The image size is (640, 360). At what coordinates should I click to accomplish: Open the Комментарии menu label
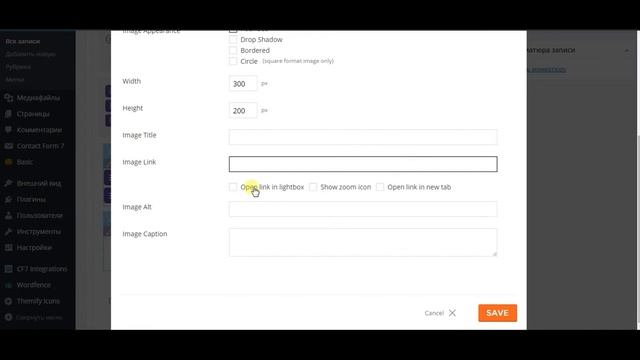tap(39, 130)
